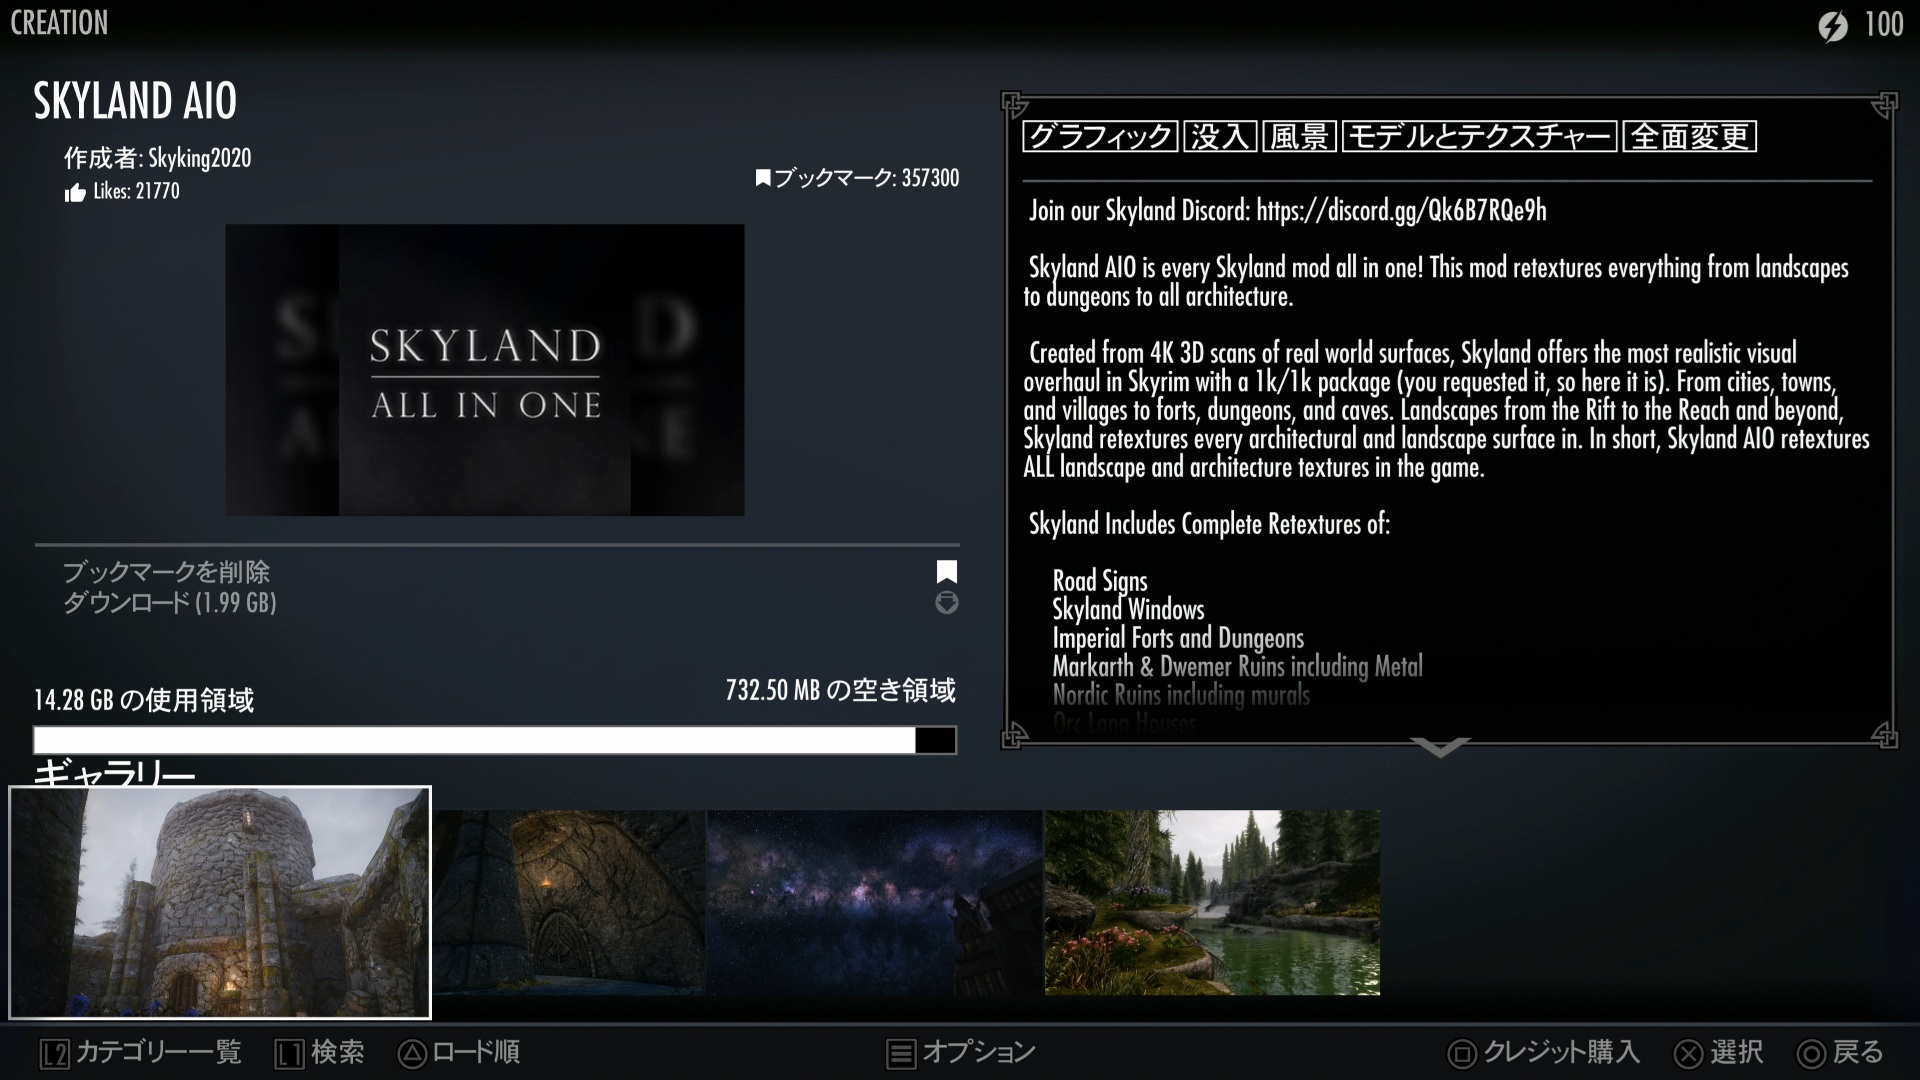Open ロード順 load order
Screen dimensions: 1920x1080
pyautogui.click(x=476, y=1052)
